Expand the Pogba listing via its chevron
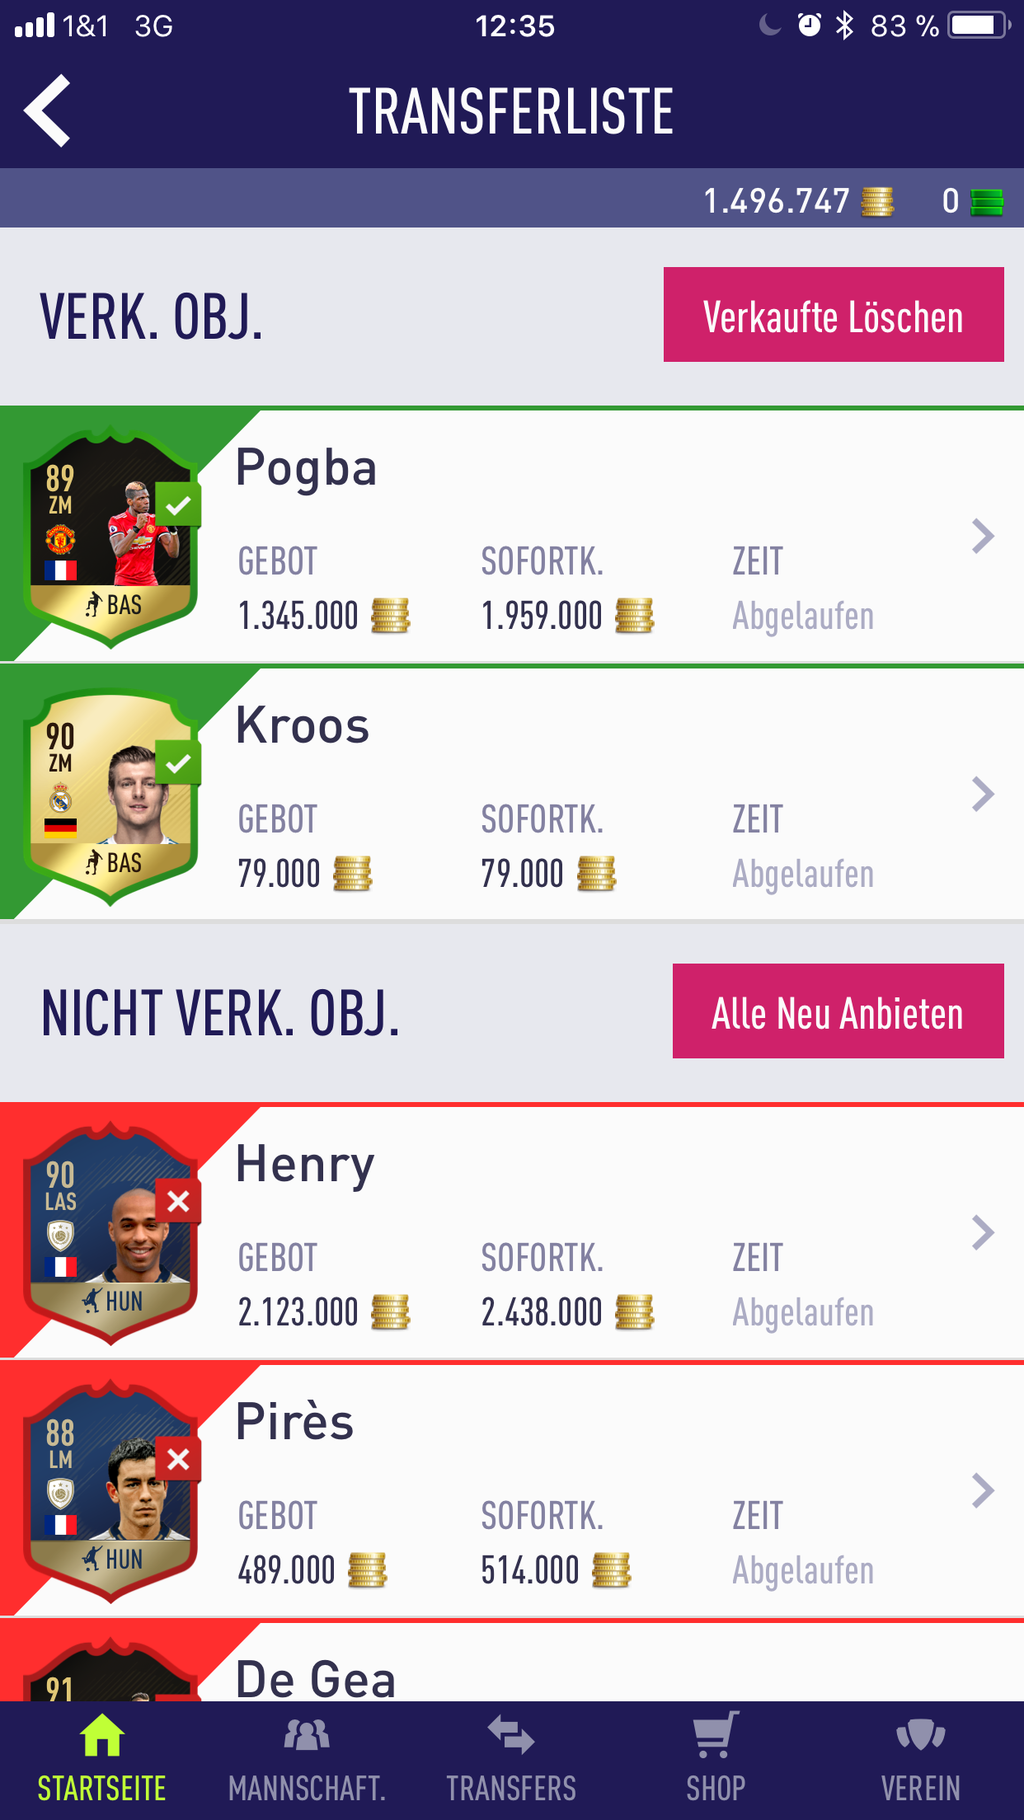The image size is (1024, 1820). 983,536
